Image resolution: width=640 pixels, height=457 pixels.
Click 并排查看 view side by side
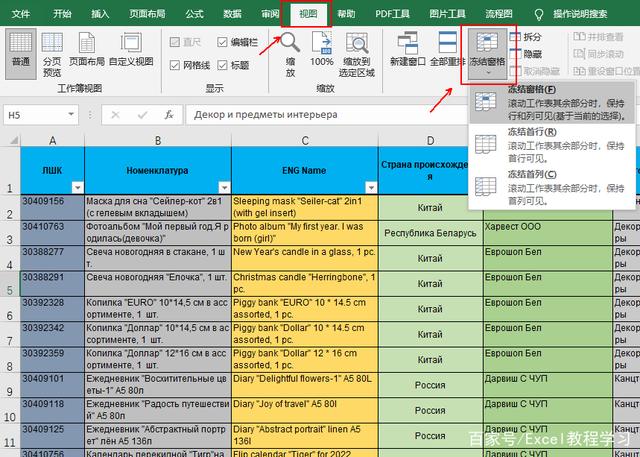pyautogui.click(x=598, y=37)
